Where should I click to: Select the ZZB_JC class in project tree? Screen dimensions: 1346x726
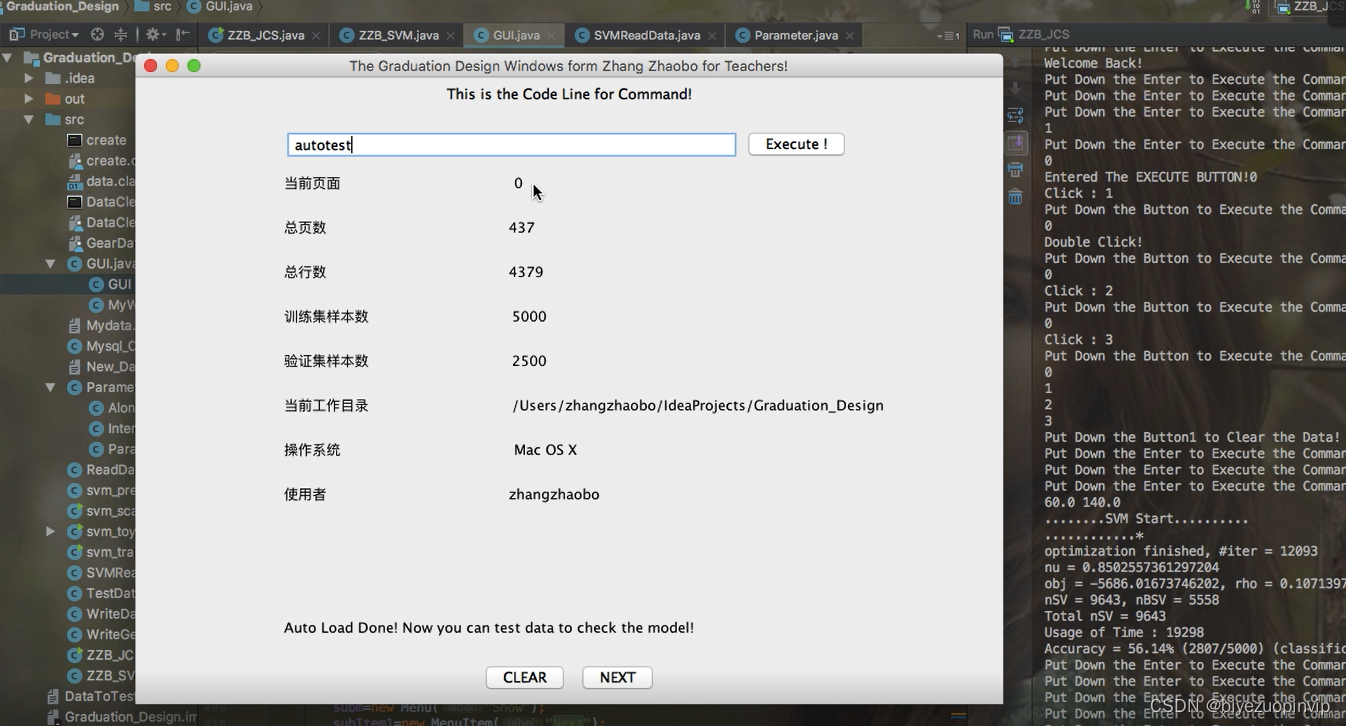coord(101,655)
